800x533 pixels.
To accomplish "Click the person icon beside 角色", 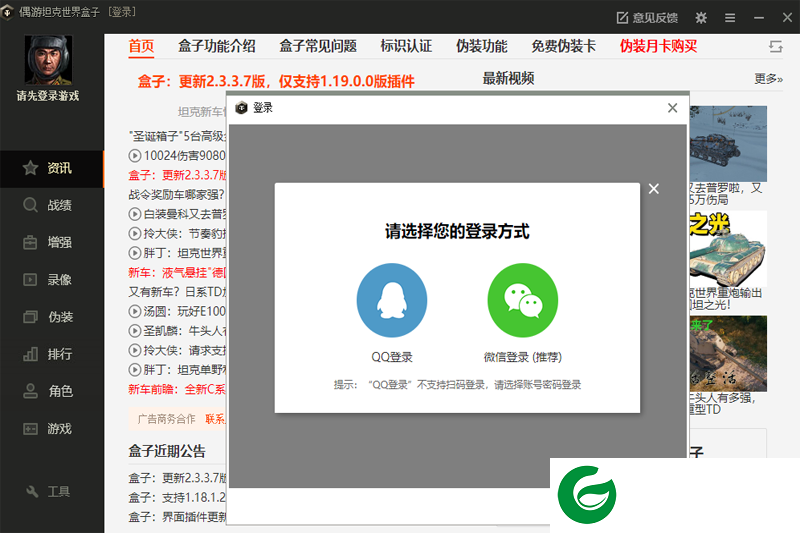I will click(x=30, y=391).
